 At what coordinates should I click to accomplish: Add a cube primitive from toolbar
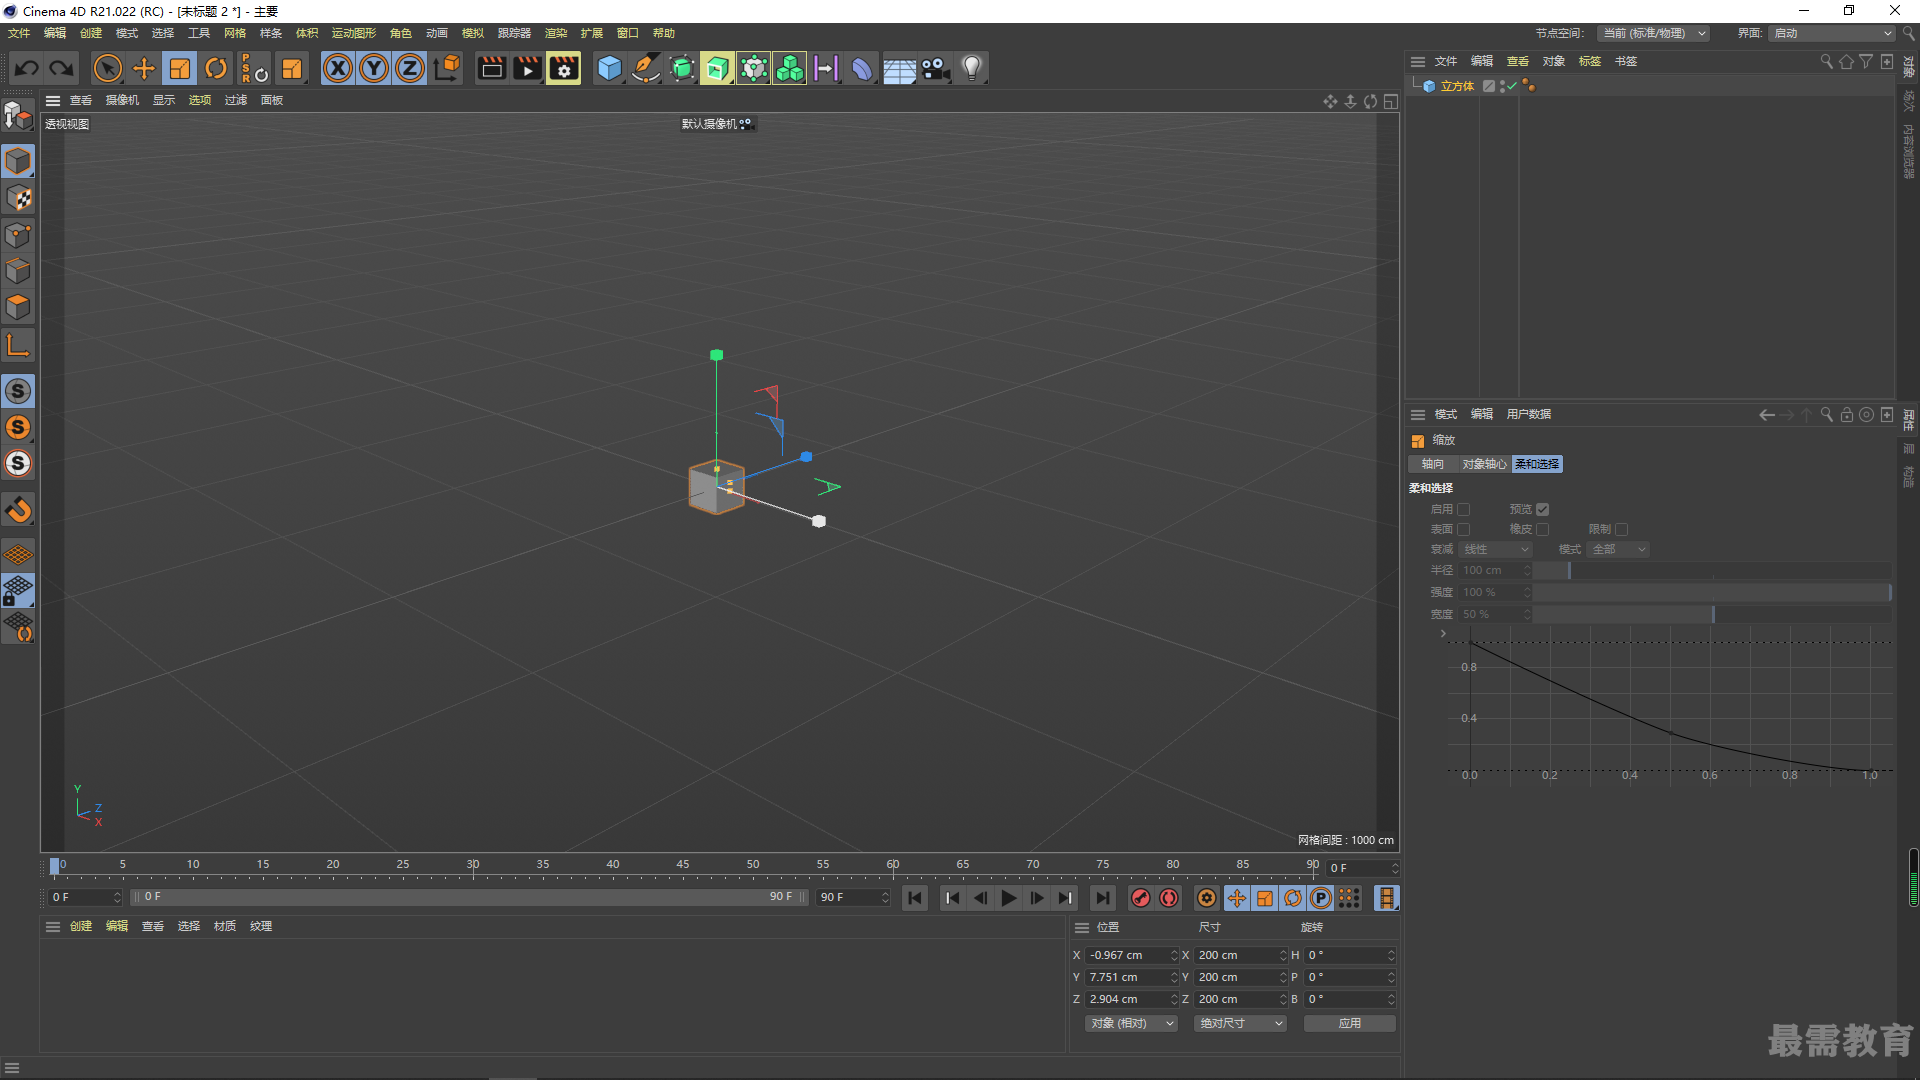click(x=609, y=68)
